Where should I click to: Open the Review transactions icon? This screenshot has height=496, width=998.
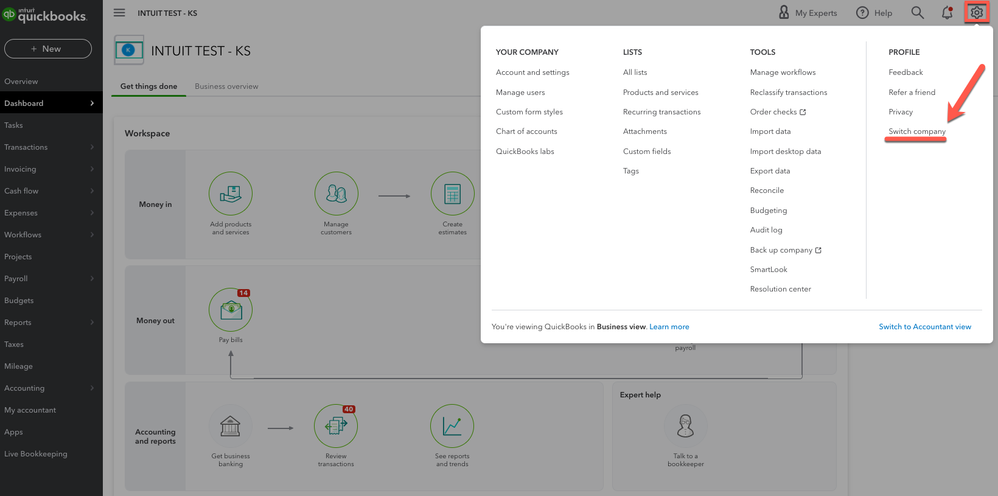(x=336, y=425)
